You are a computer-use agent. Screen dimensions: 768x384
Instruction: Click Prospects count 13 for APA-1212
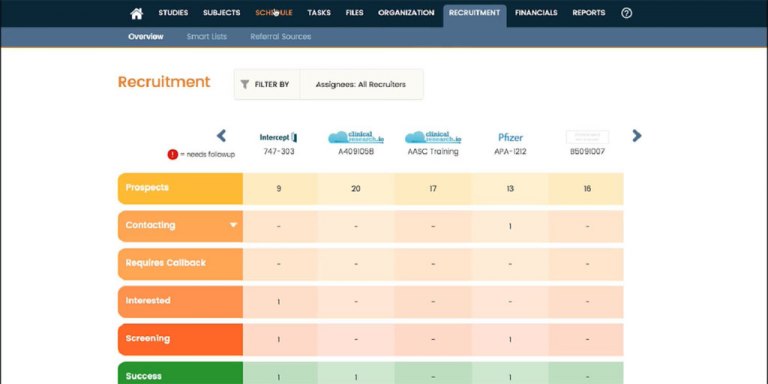click(510, 189)
